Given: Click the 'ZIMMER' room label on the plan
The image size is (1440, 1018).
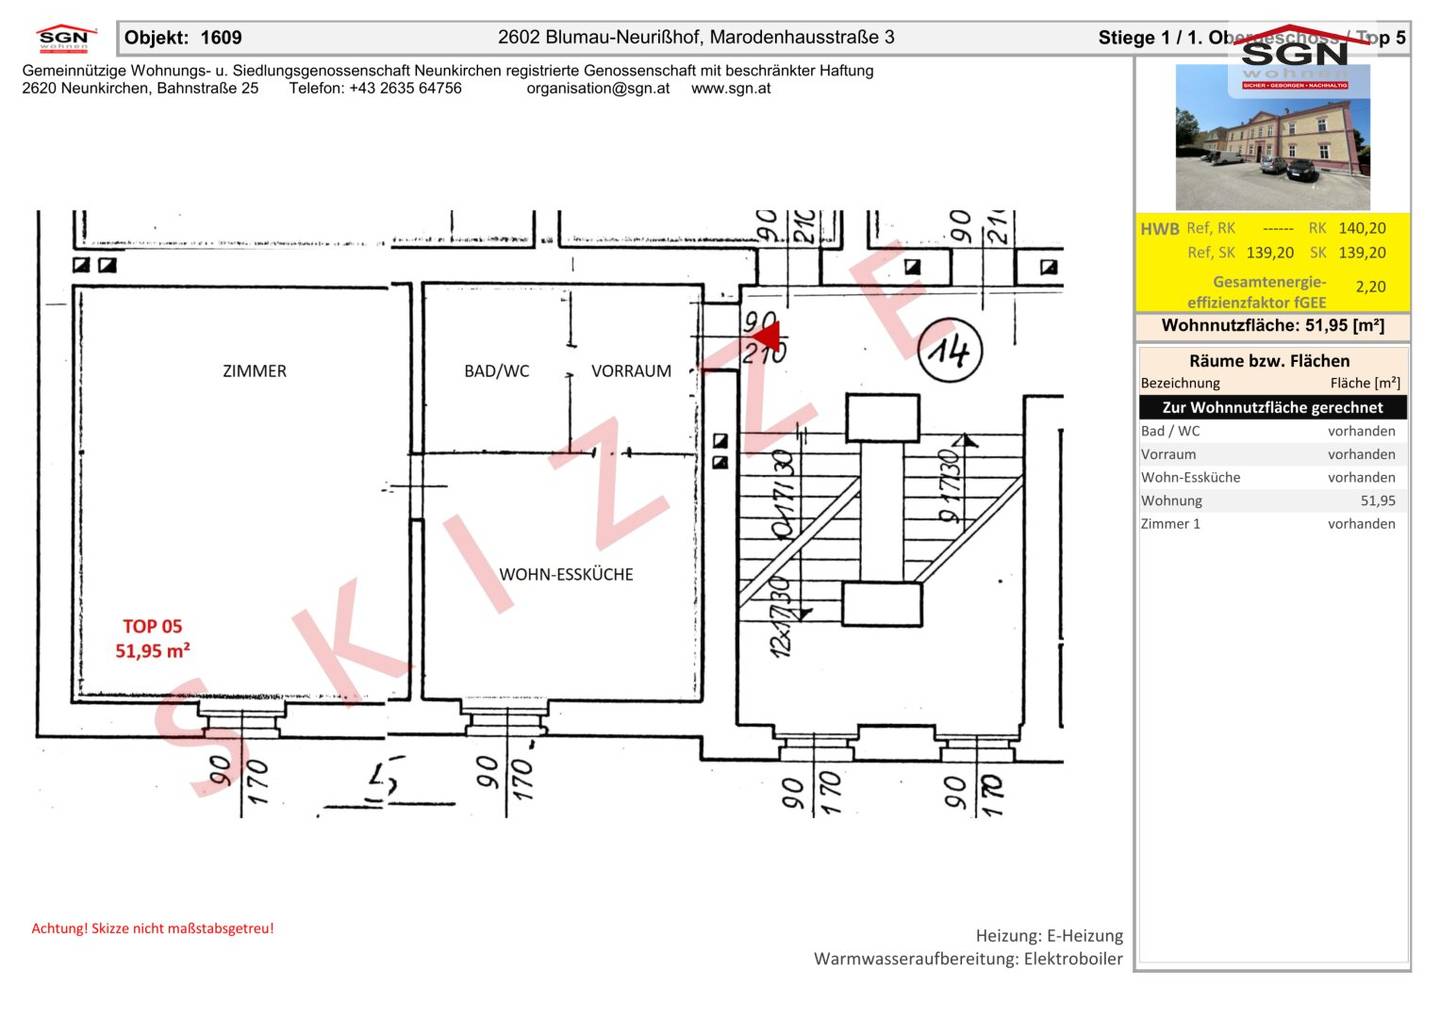Looking at the screenshot, I should tap(254, 371).
